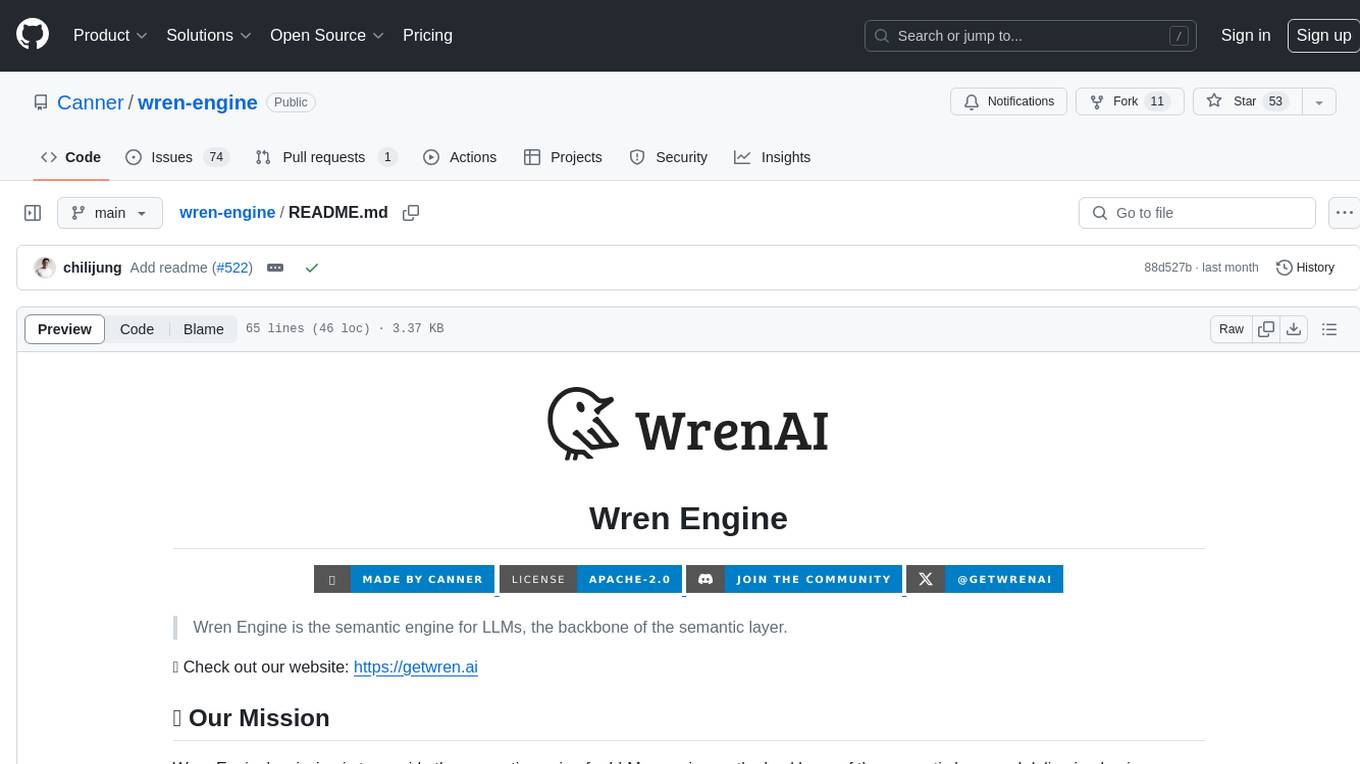
Task: Switch to the Projects tab
Action: pos(563,157)
